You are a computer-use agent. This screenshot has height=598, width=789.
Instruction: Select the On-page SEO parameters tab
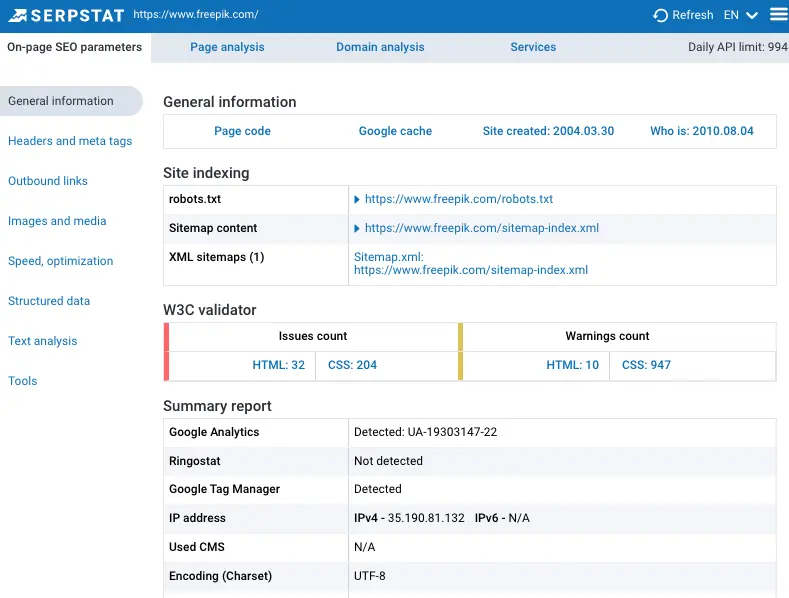pyautogui.click(x=74, y=47)
